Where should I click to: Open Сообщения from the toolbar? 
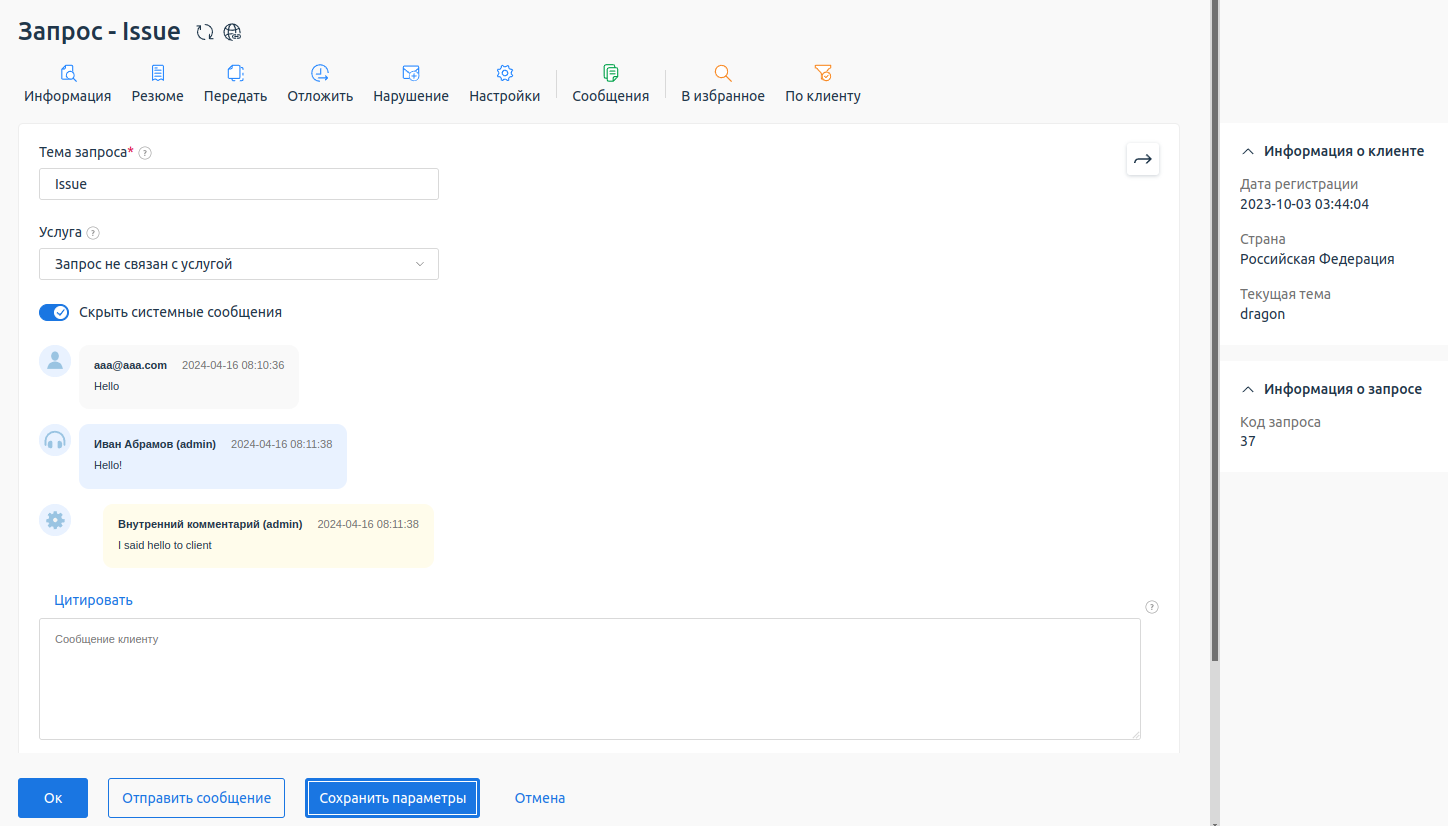(610, 74)
